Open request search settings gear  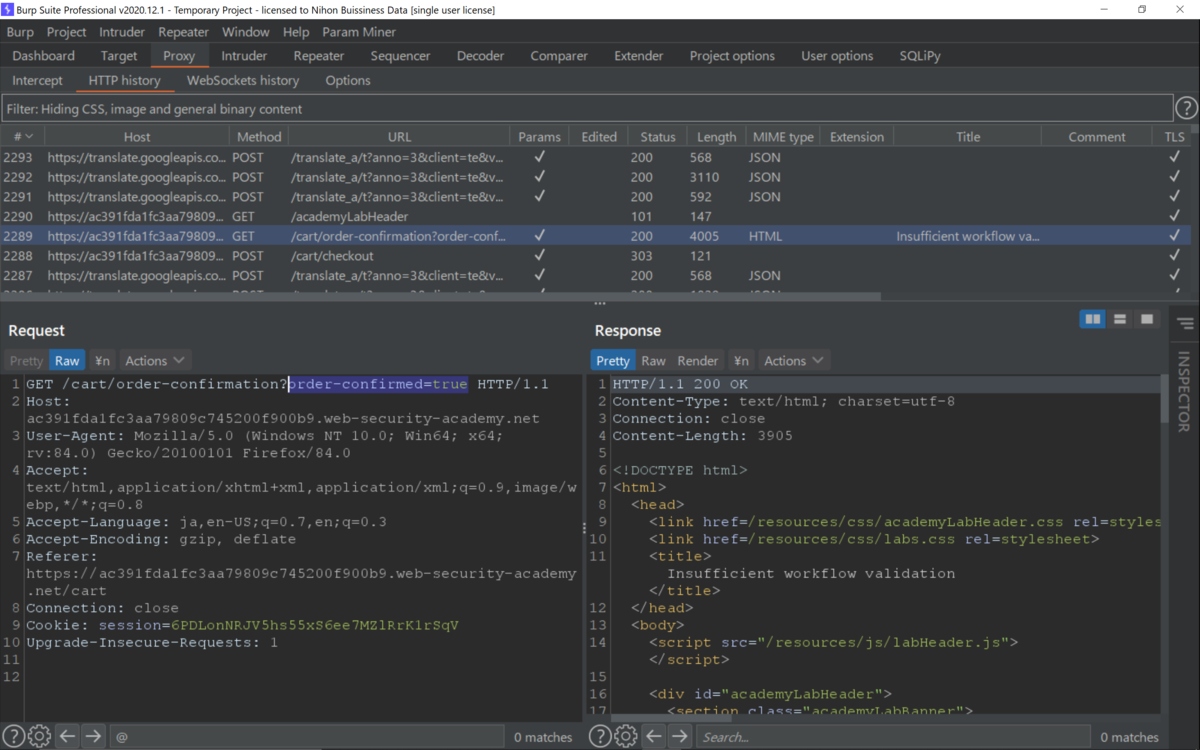coord(39,736)
